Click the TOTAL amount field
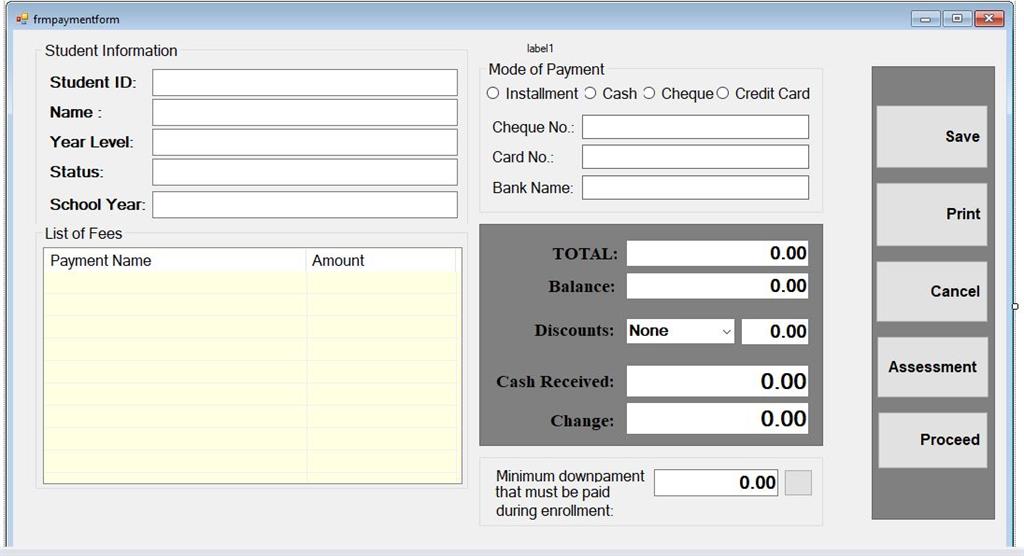The height and width of the screenshot is (556, 1024). tap(717, 253)
